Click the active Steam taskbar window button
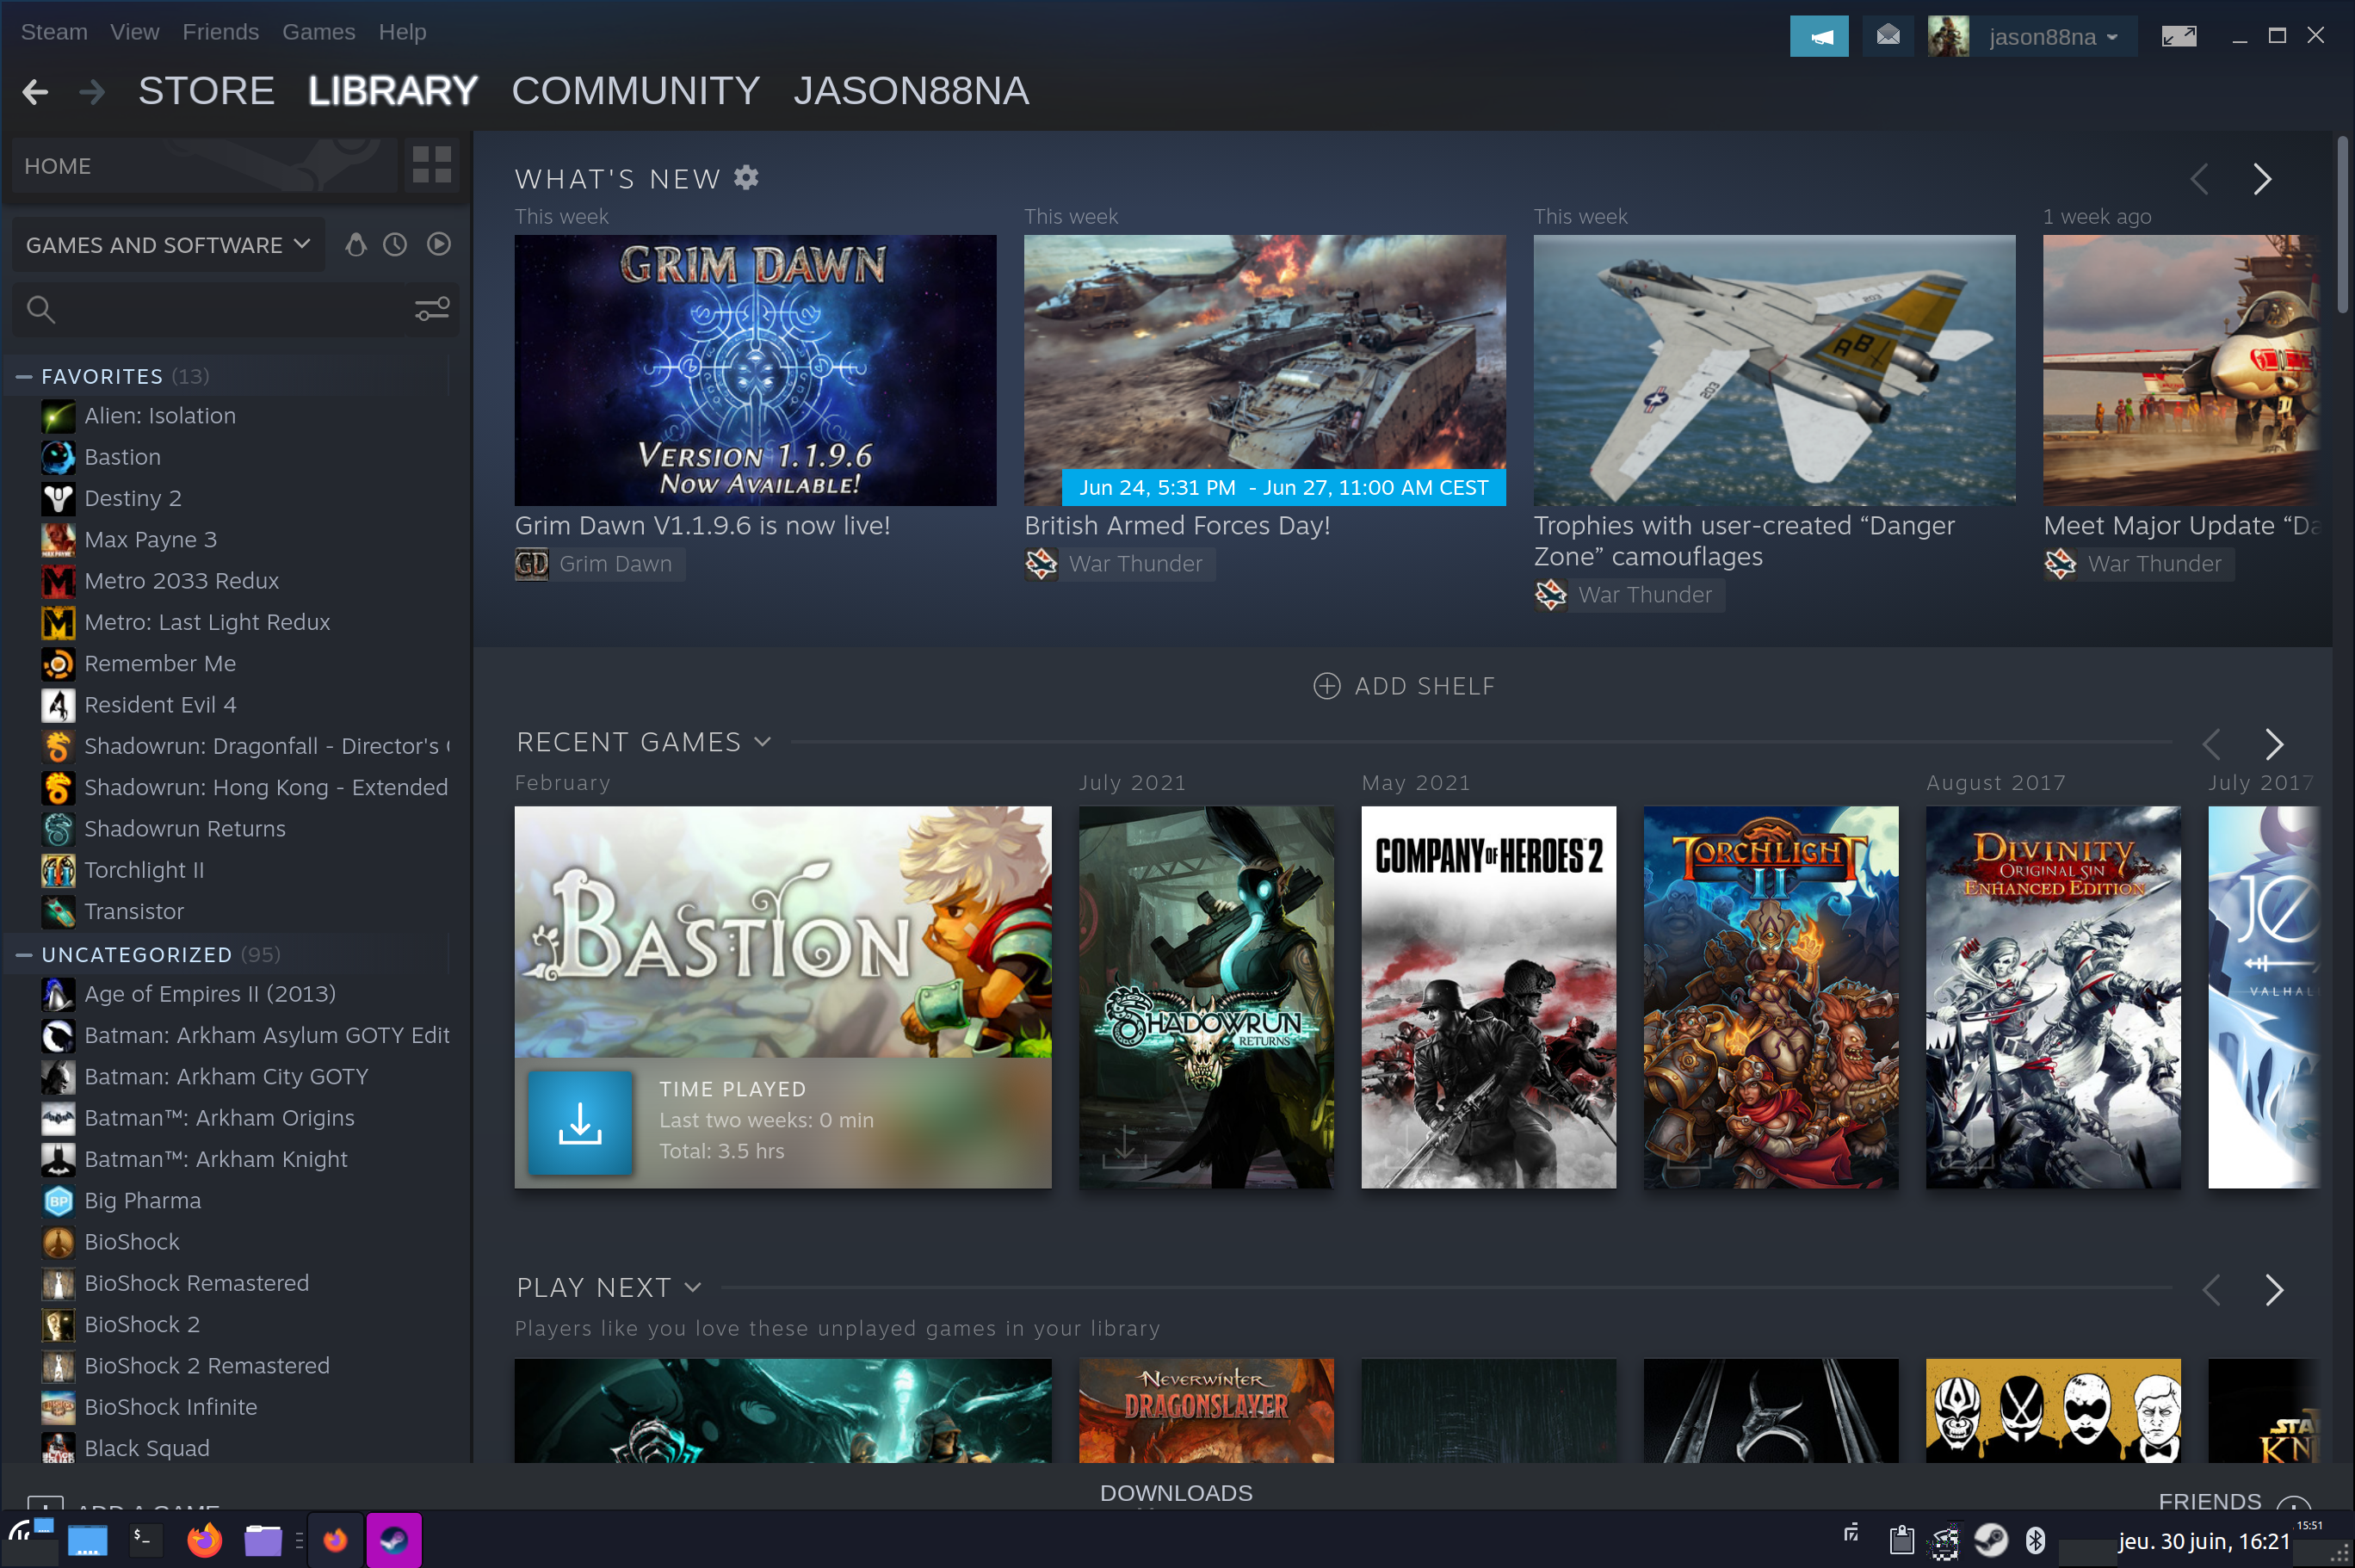Viewport: 2355px width, 1568px height. (394, 1540)
